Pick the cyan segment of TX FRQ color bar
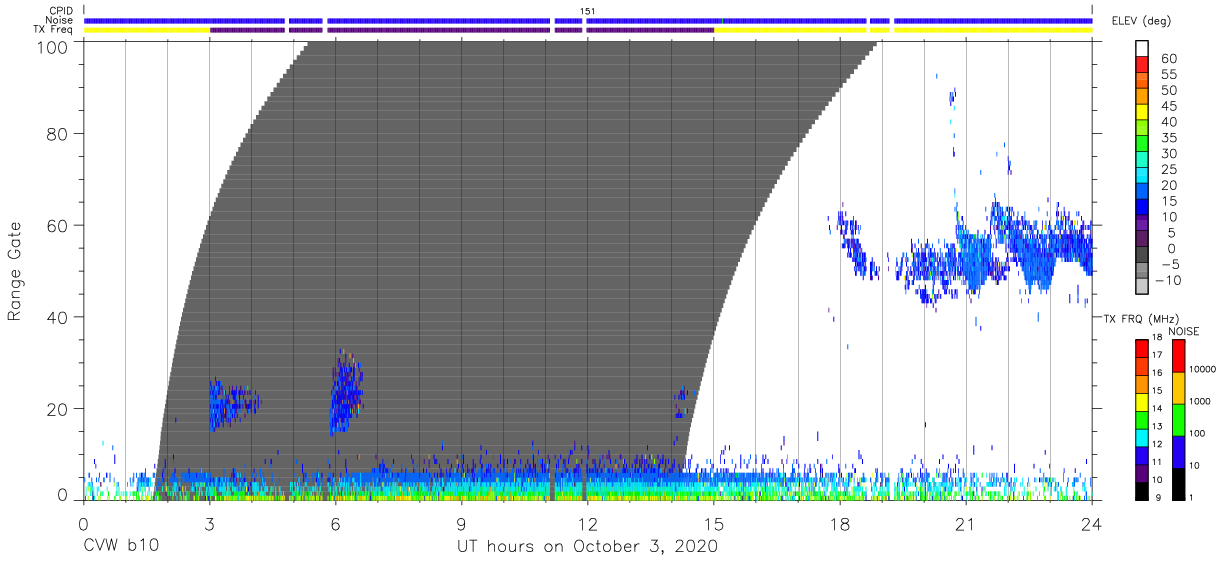 [x=1140, y=437]
